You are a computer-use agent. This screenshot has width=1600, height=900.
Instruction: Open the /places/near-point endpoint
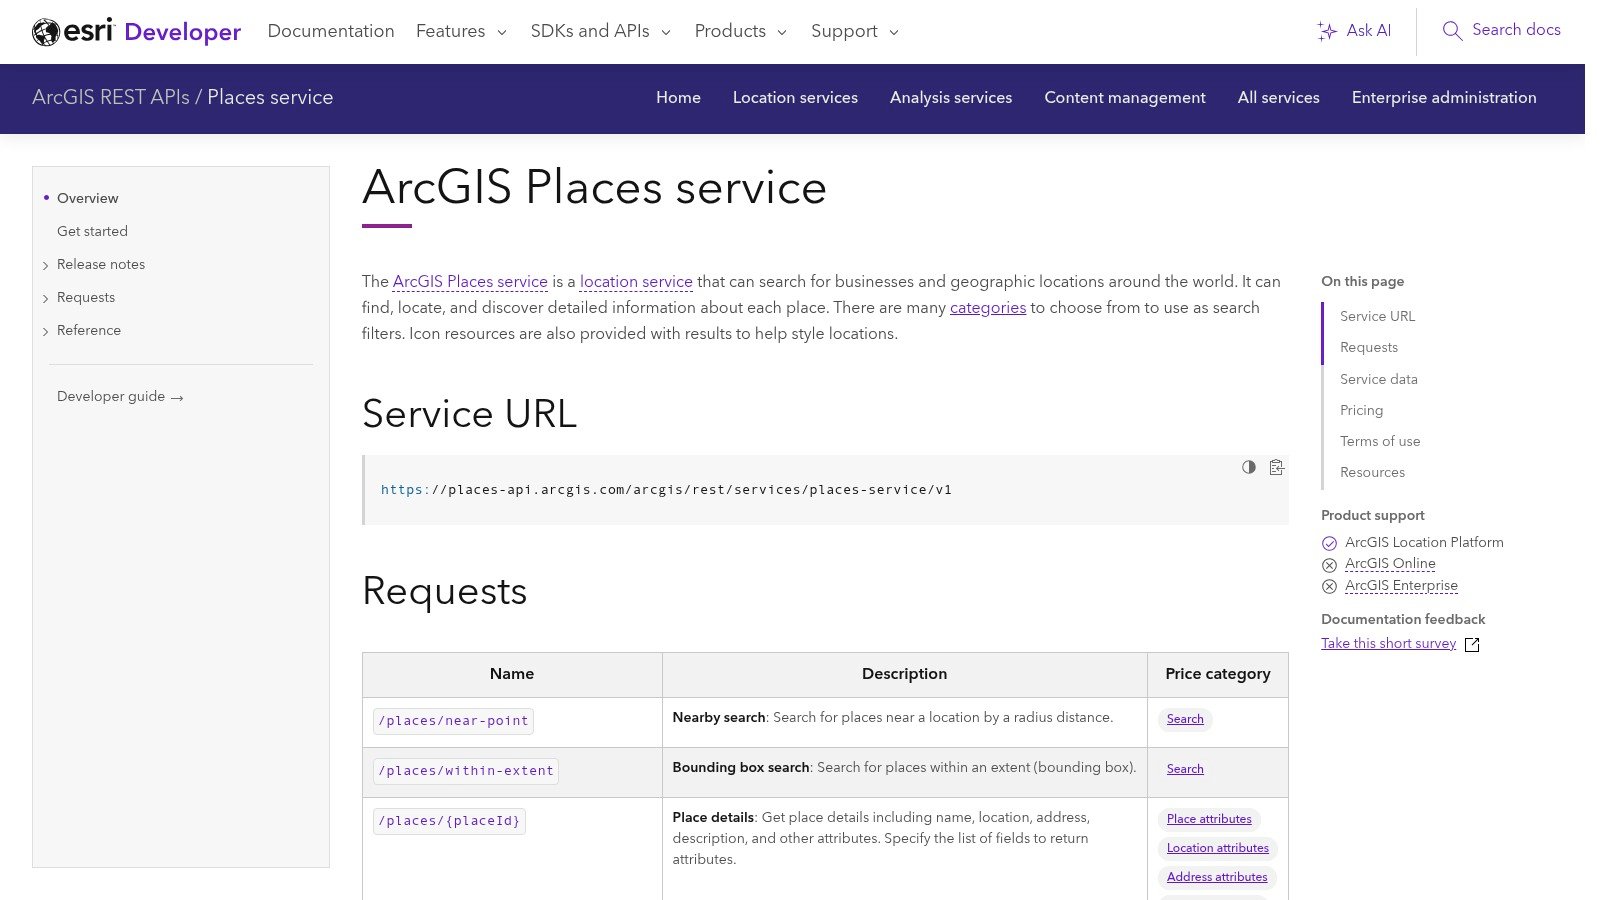[x=453, y=721]
